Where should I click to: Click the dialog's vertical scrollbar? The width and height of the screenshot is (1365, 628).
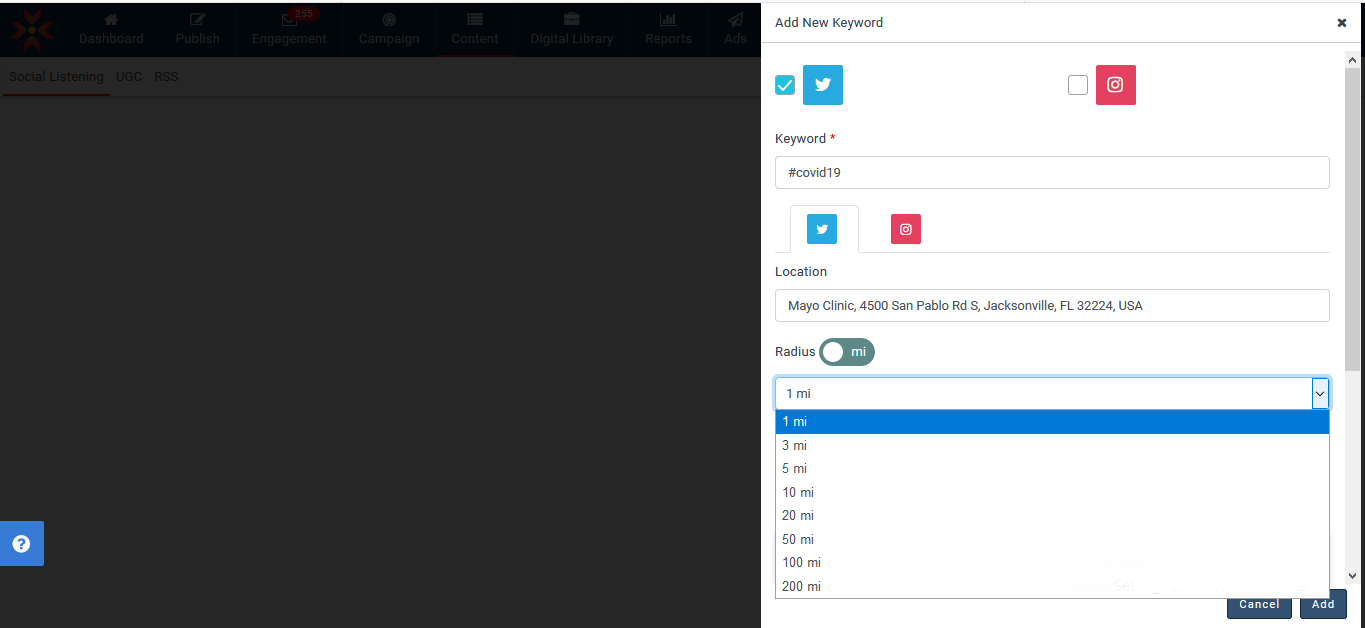pyautogui.click(x=1352, y=220)
